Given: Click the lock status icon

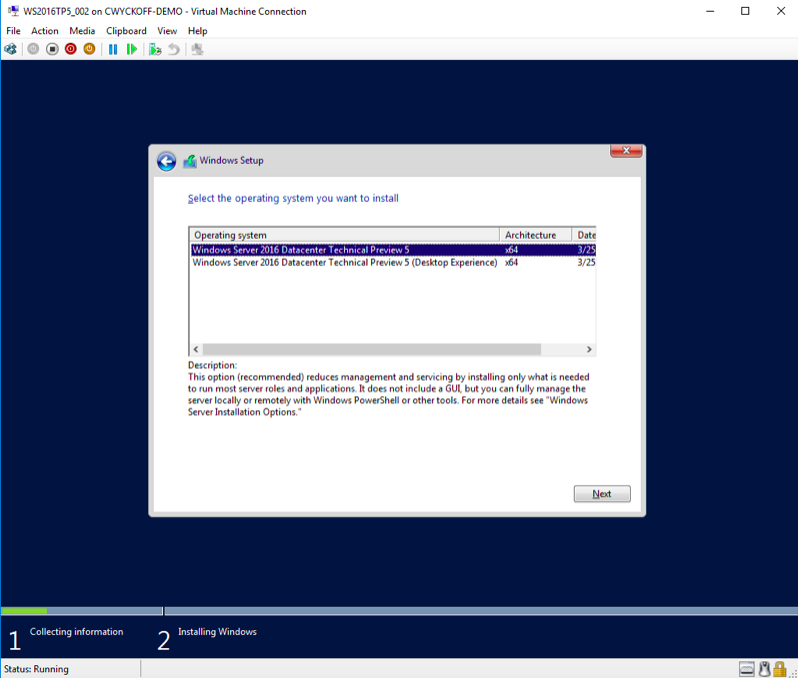Looking at the screenshot, I should pos(780,669).
